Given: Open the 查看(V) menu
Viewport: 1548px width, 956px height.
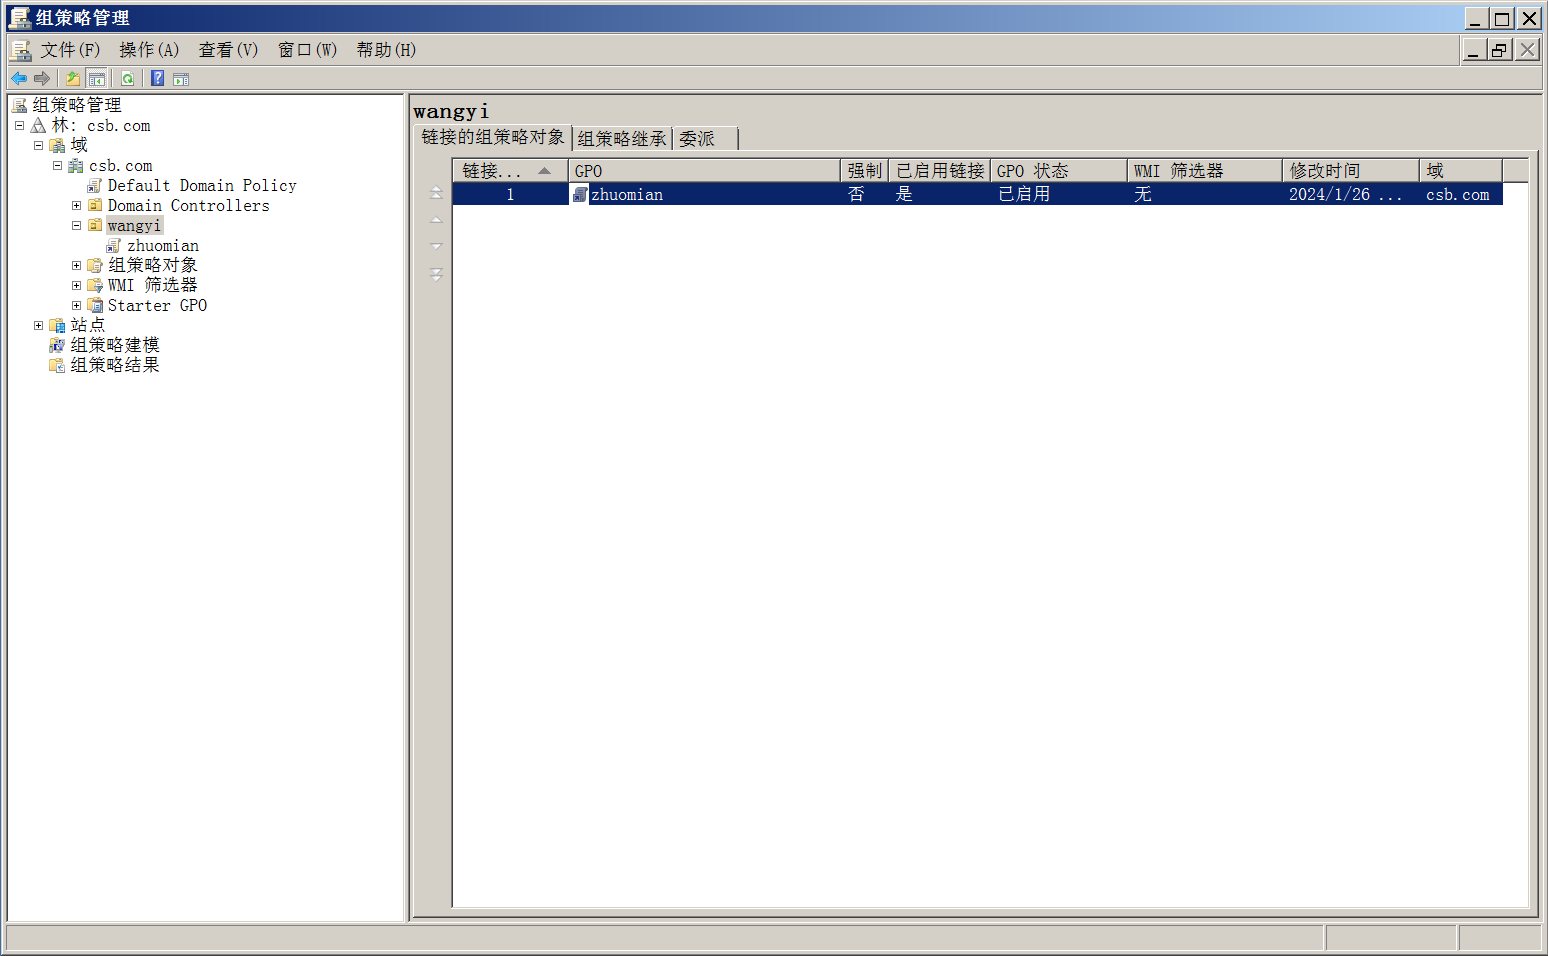Looking at the screenshot, I should point(228,50).
